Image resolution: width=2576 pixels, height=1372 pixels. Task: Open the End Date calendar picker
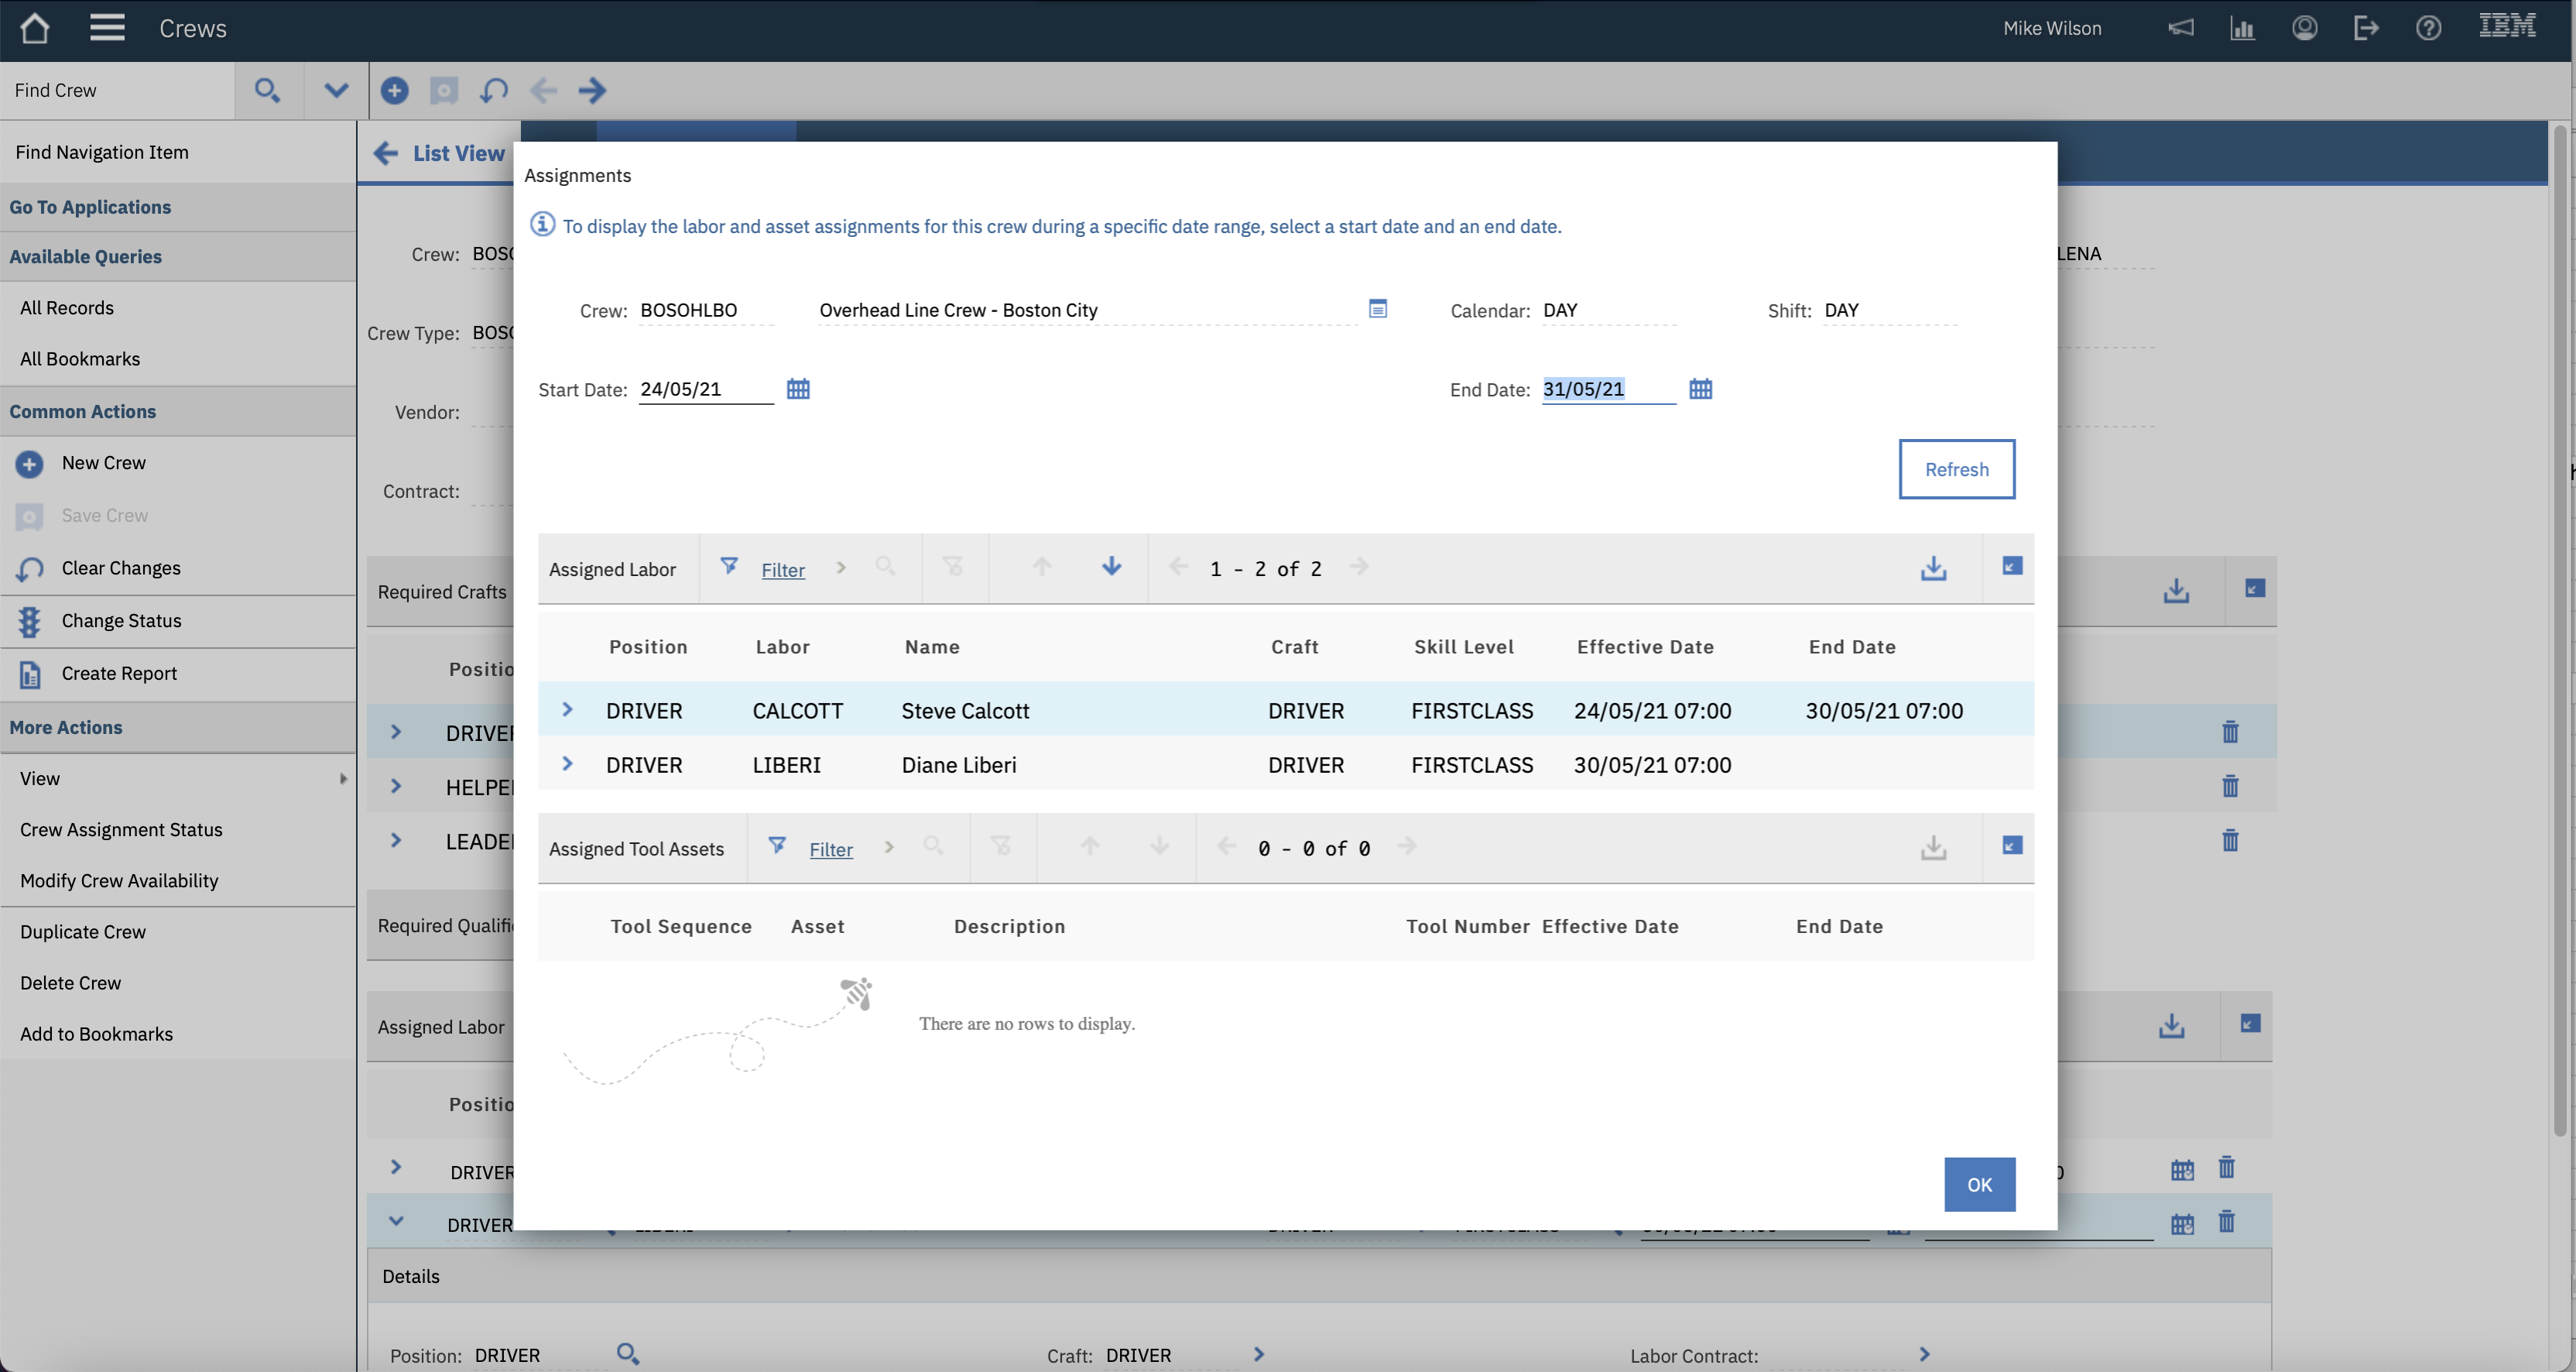click(x=1700, y=389)
